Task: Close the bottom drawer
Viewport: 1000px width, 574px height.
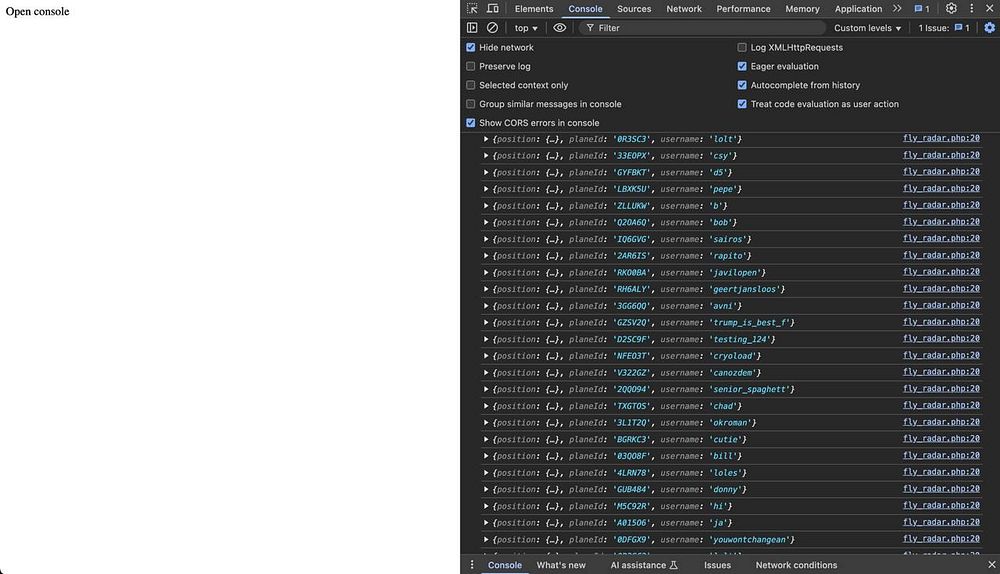Action: tap(992, 565)
